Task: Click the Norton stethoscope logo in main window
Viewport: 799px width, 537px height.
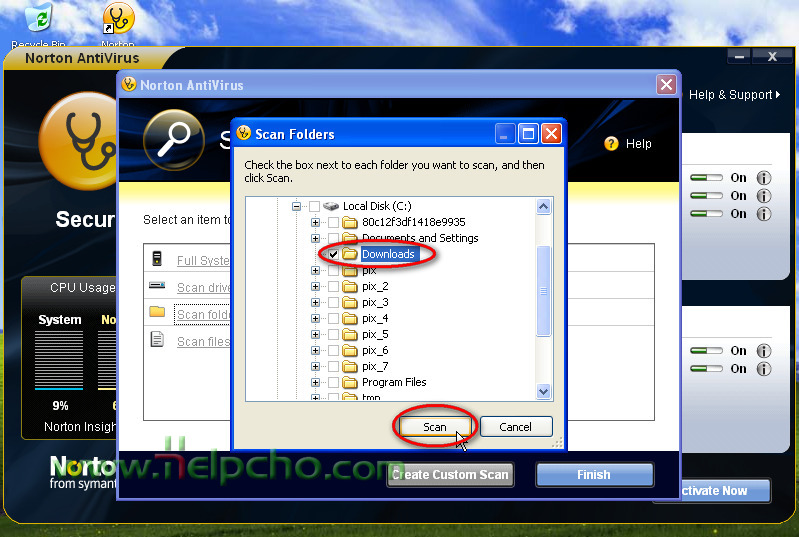Action: tap(79, 141)
